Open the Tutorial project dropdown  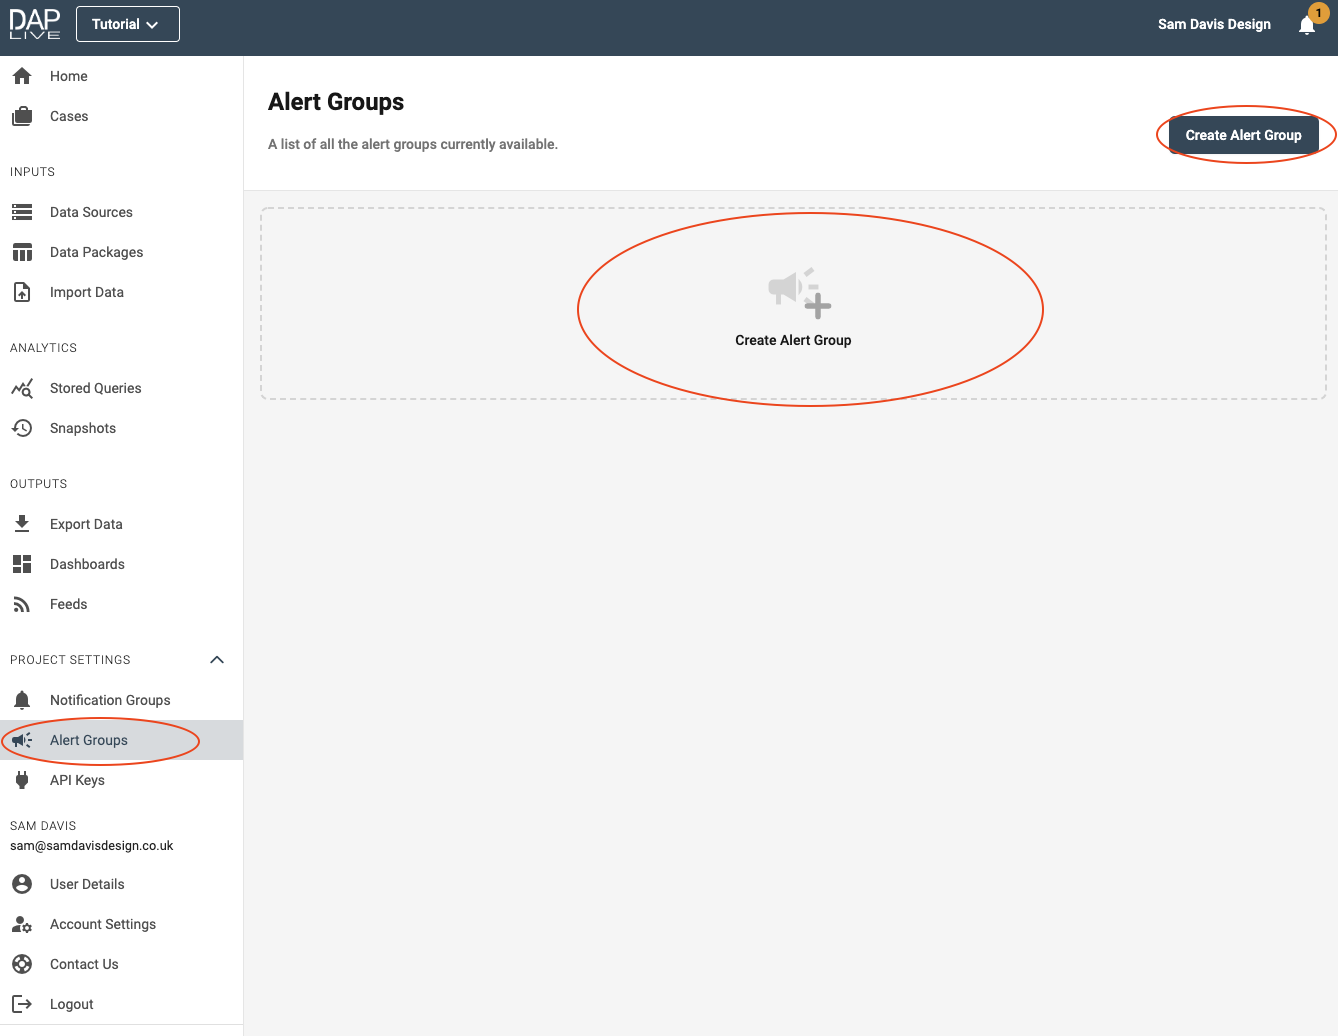coord(127,24)
